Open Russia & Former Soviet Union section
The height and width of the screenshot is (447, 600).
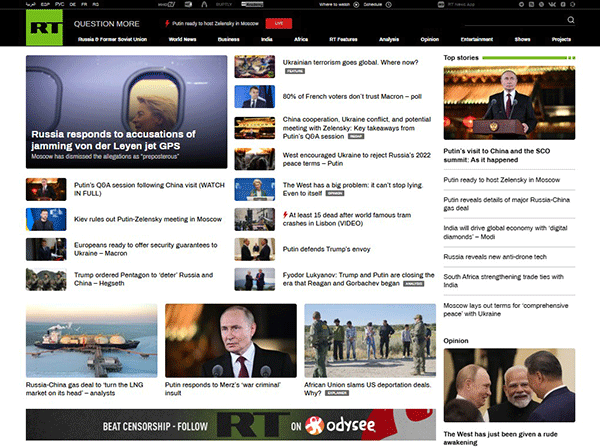[x=112, y=39]
